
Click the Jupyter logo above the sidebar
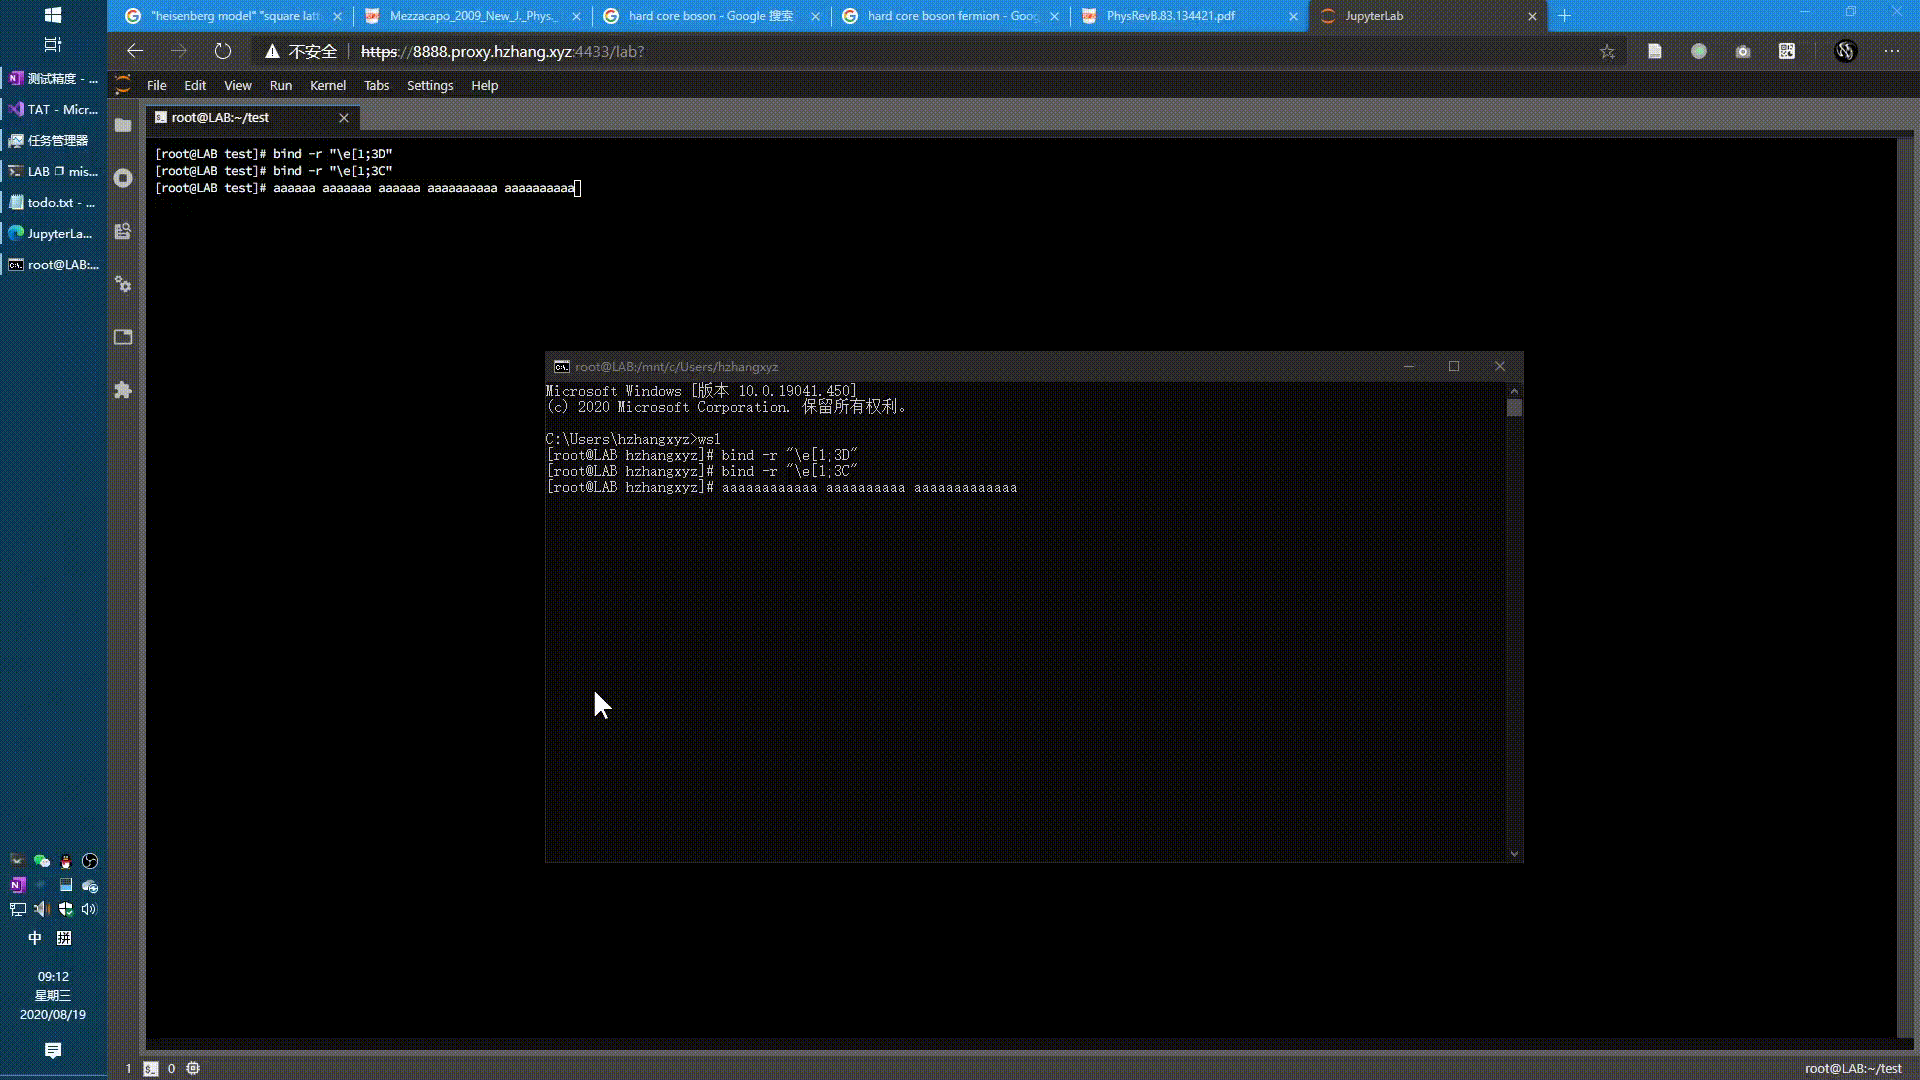121,84
